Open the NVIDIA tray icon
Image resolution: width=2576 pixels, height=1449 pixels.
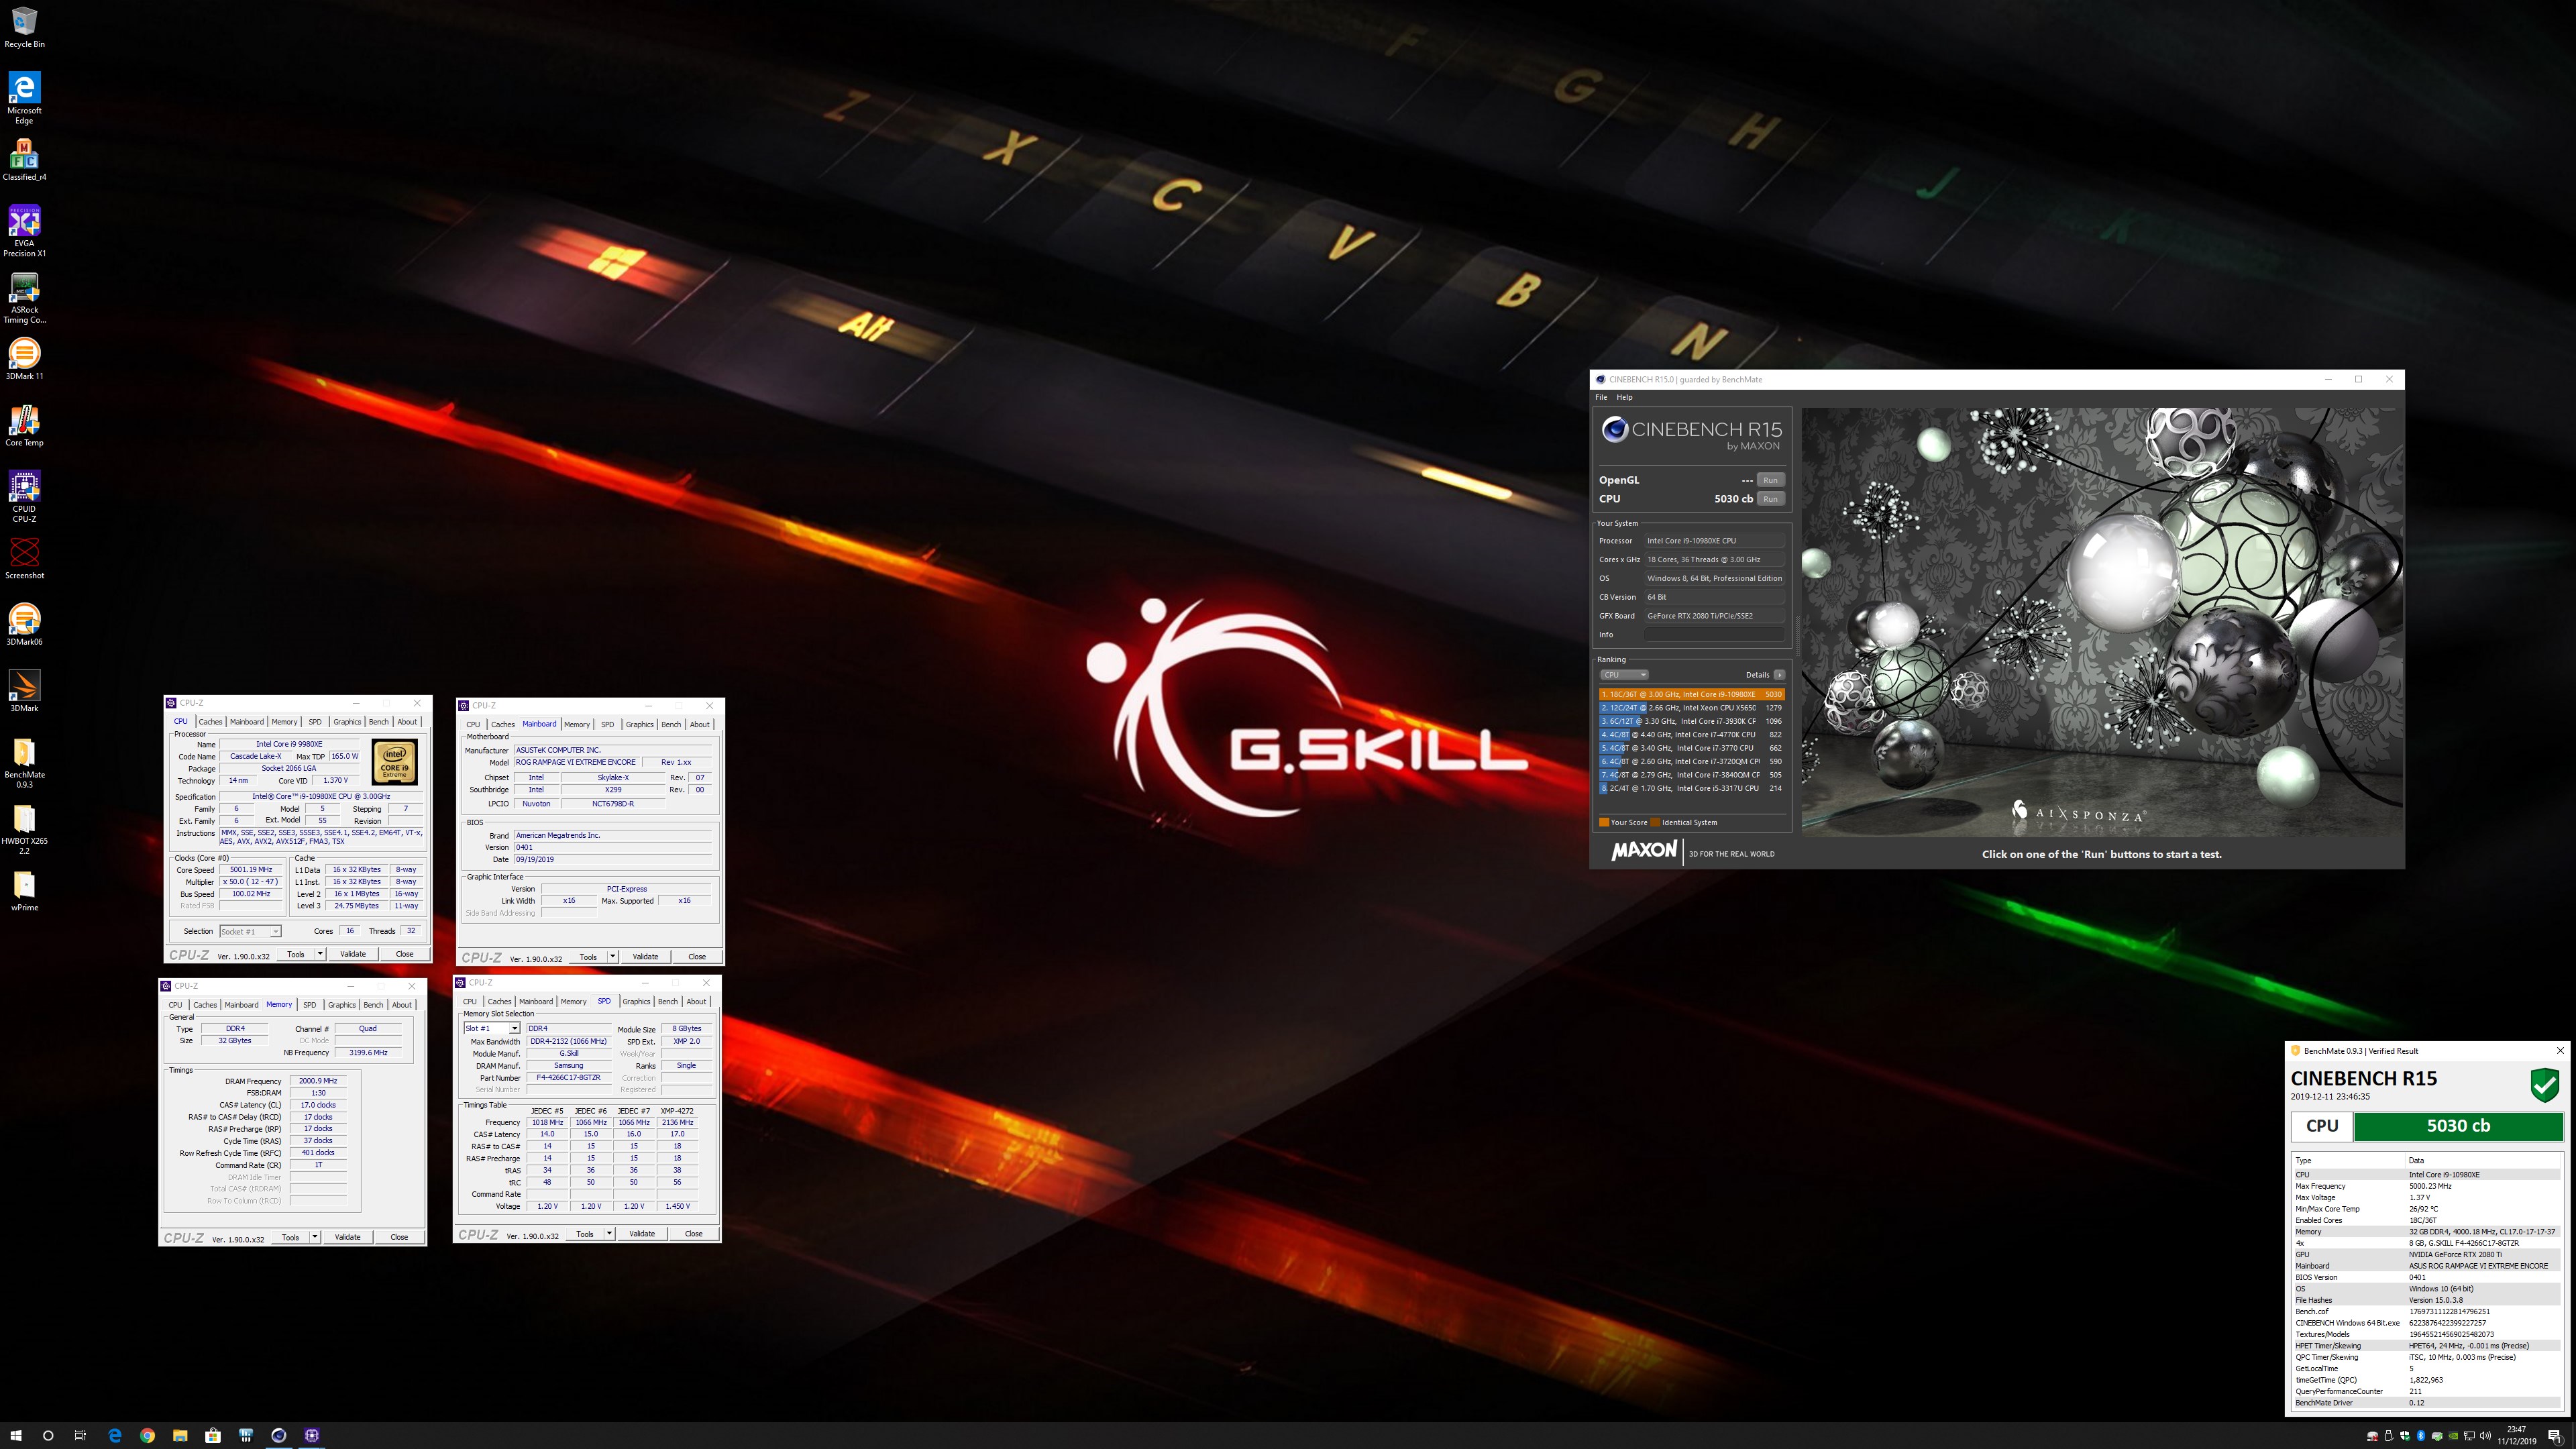point(2453,1436)
